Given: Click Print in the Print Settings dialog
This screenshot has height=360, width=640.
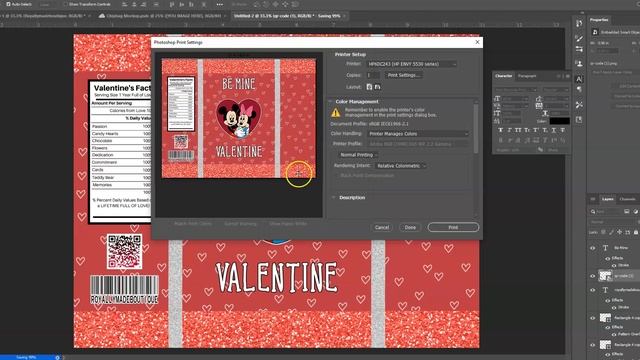Looking at the screenshot, I should tap(453, 227).
